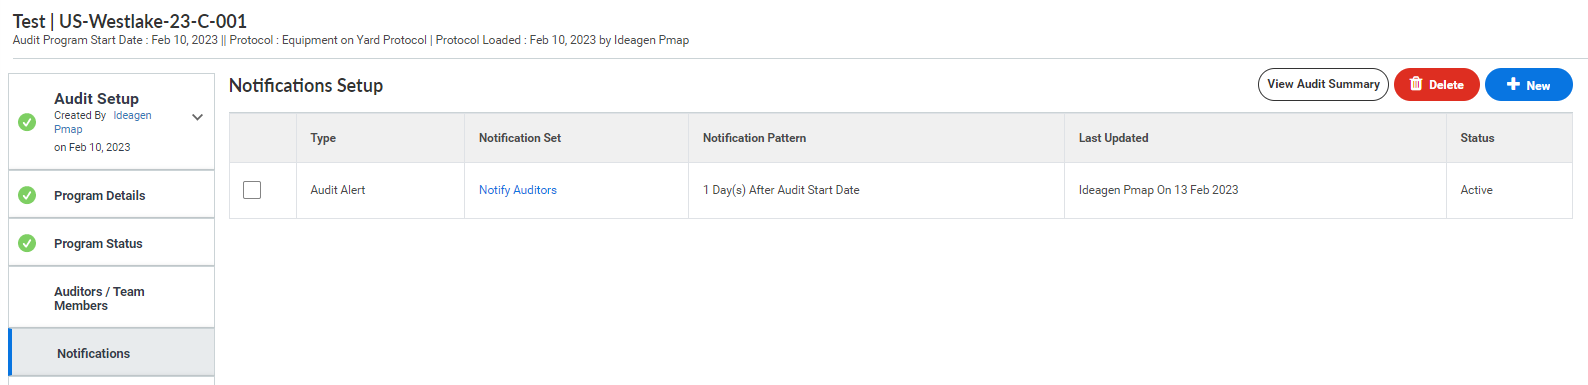Click the Last Updated column header
1588x385 pixels.
click(1113, 138)
